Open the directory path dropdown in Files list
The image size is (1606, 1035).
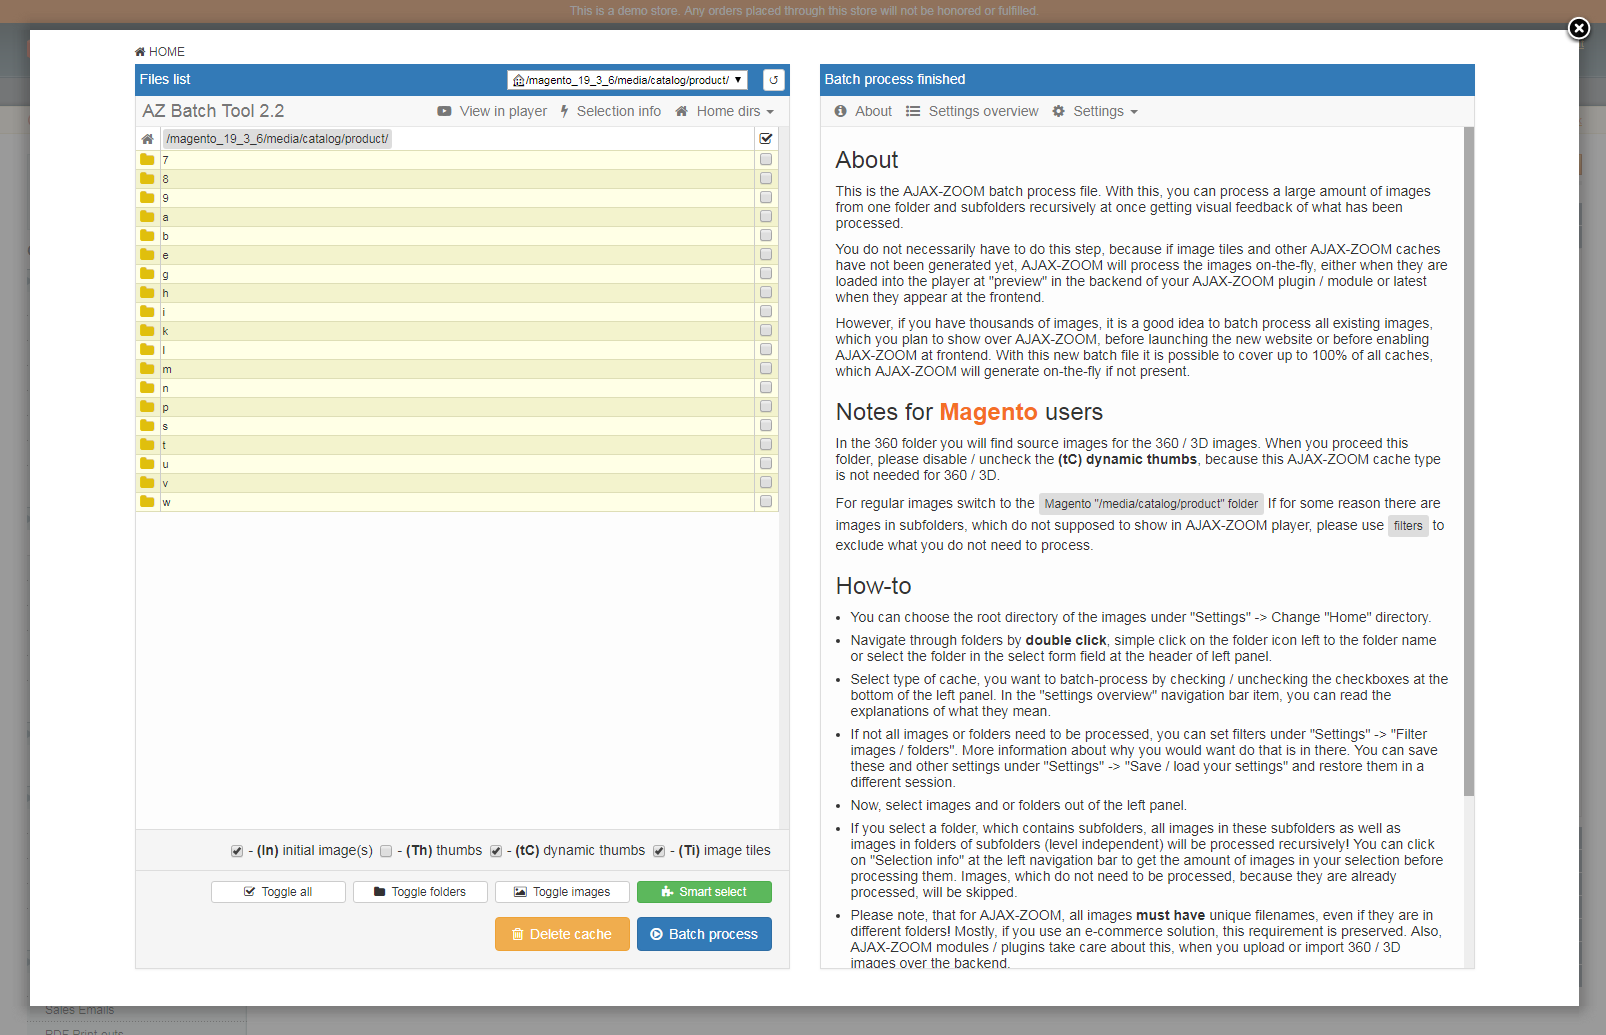point(628,80)
